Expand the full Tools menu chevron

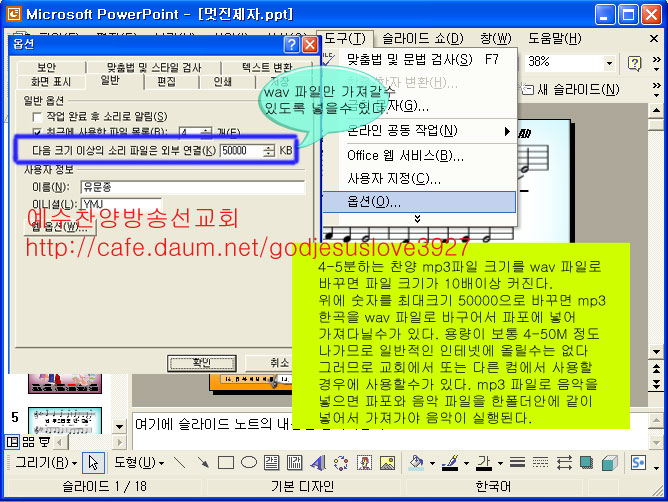(x=418, y=219)
